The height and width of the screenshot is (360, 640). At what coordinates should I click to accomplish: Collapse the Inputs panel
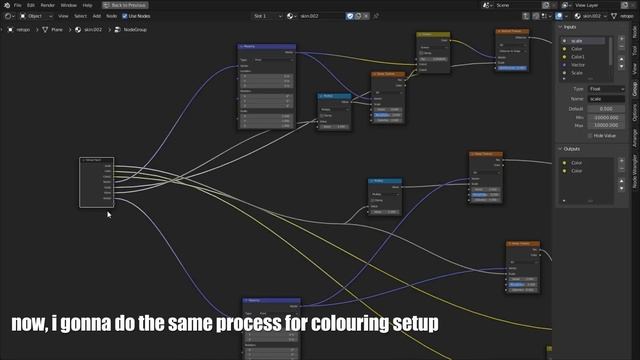coord(569,27)
